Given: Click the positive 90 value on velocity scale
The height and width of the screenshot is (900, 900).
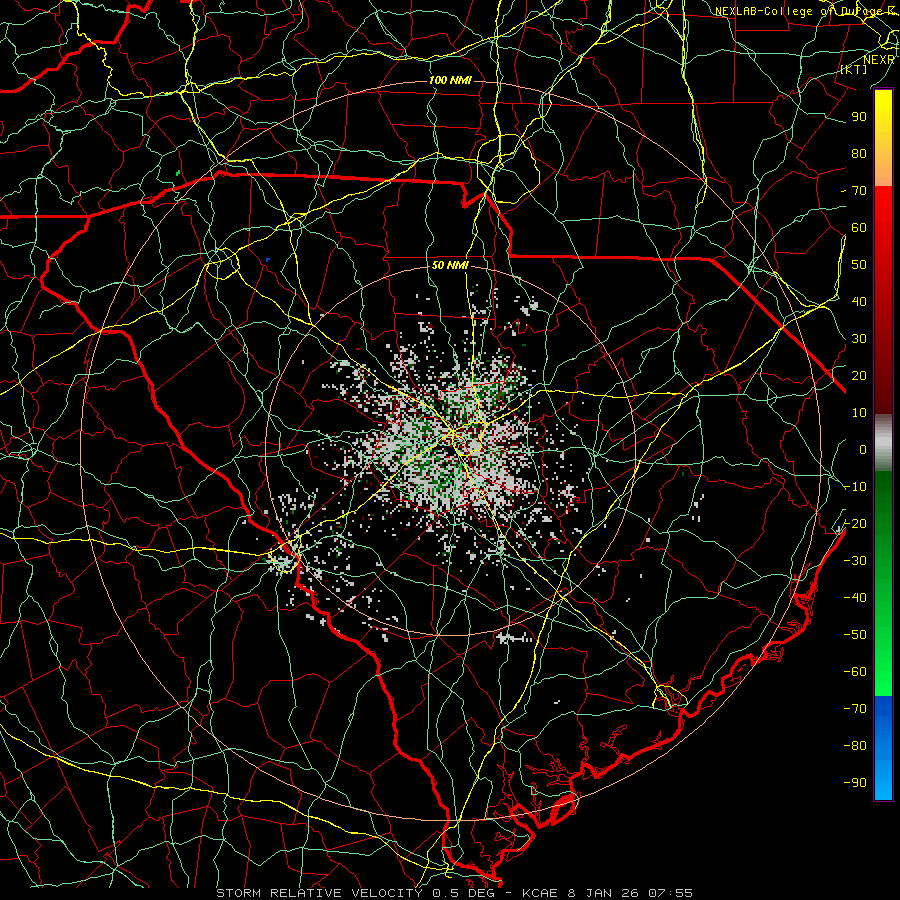Looking at the screenshot, I should coord(859,117).
